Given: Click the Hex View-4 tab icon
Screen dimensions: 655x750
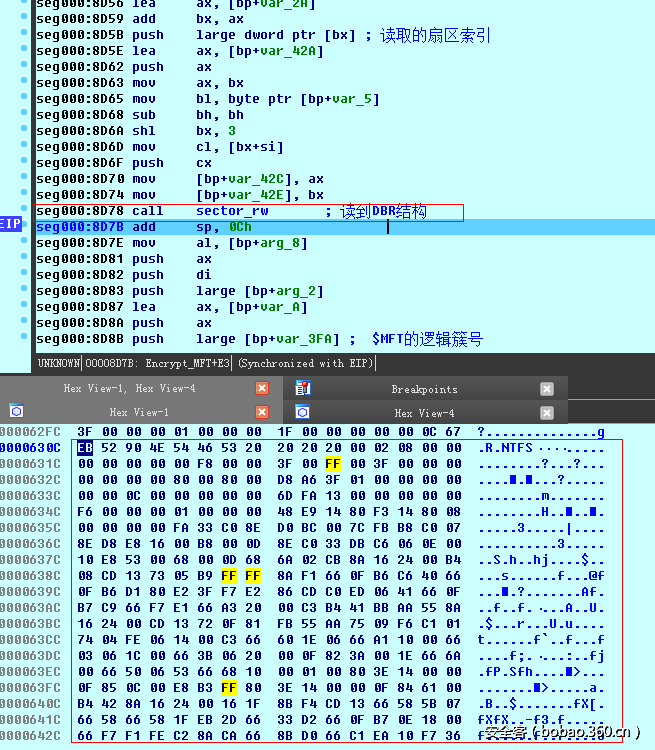Looking at the screenshot, I should (x=303, y=412).
